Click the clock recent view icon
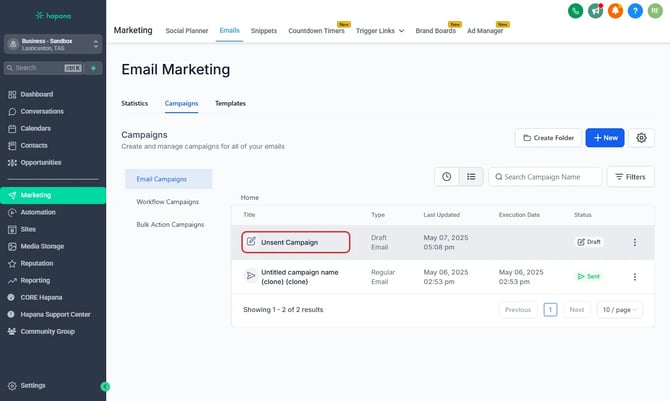 446,176
